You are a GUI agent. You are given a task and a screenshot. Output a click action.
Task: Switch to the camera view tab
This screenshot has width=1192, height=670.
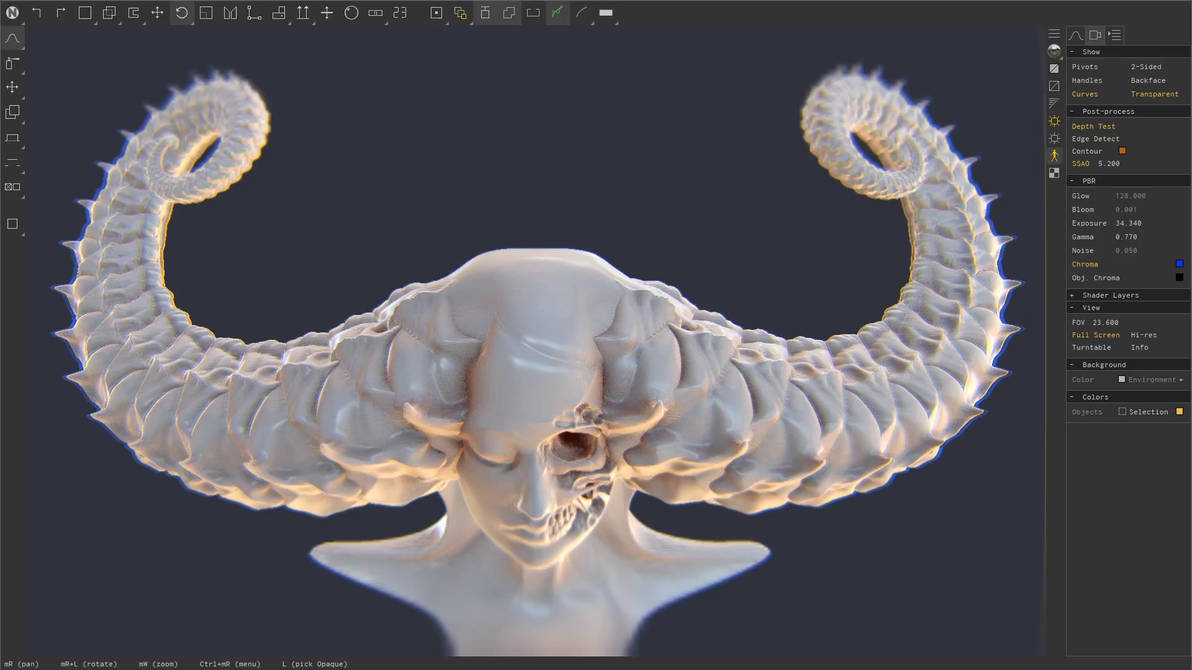point(1095,35)
